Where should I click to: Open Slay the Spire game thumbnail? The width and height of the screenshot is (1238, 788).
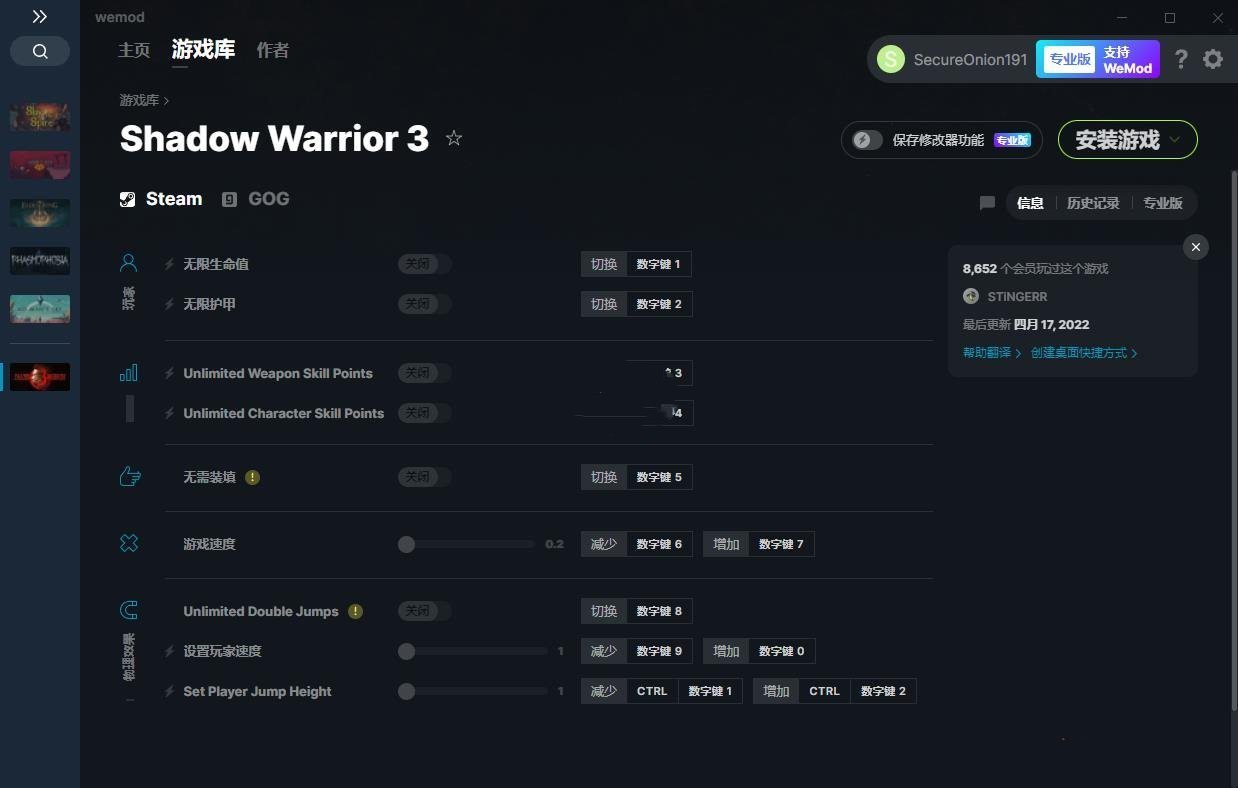[x=40, y=117]
